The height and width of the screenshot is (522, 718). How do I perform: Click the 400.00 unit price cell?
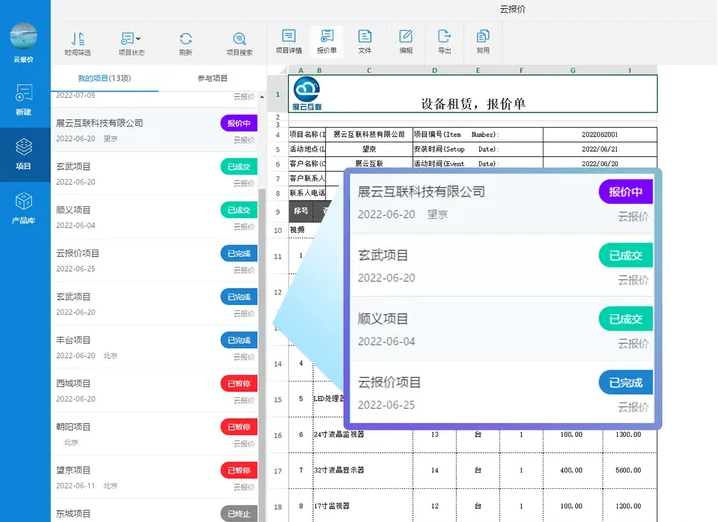click(x=572, y=470)
